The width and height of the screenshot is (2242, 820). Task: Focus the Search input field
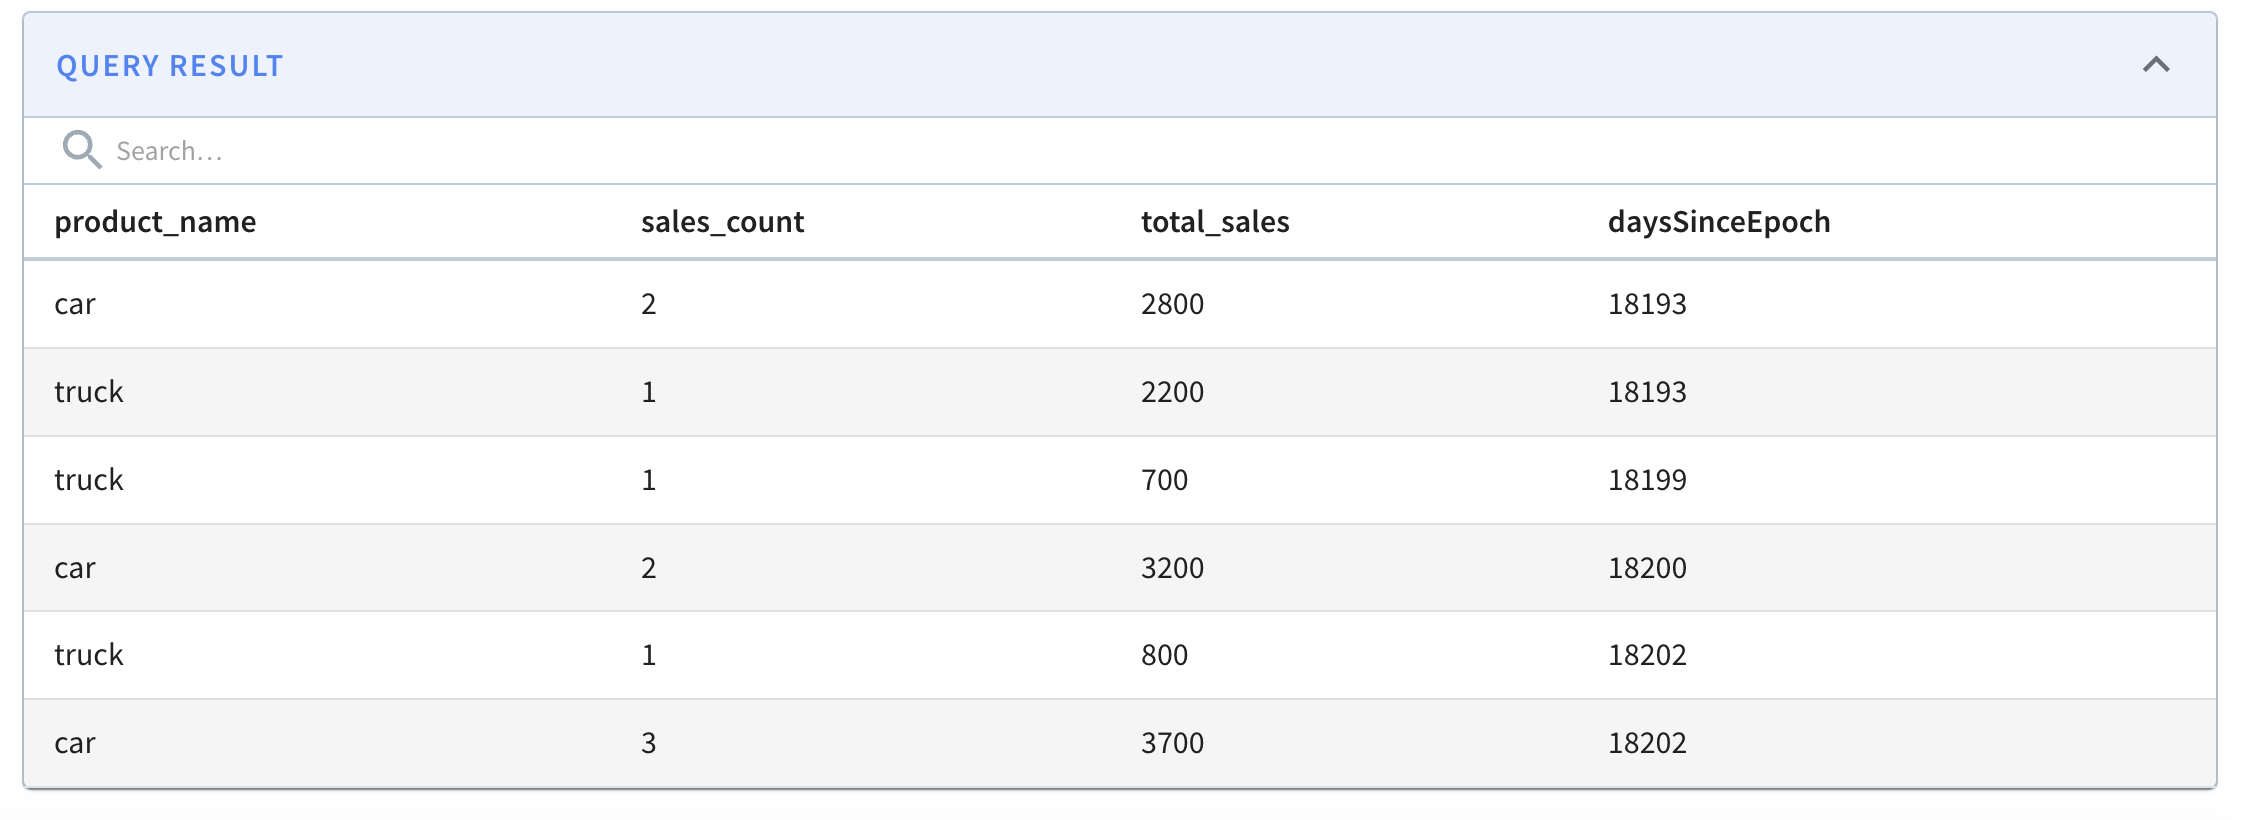pyautogui.click(x=600, y=151)
